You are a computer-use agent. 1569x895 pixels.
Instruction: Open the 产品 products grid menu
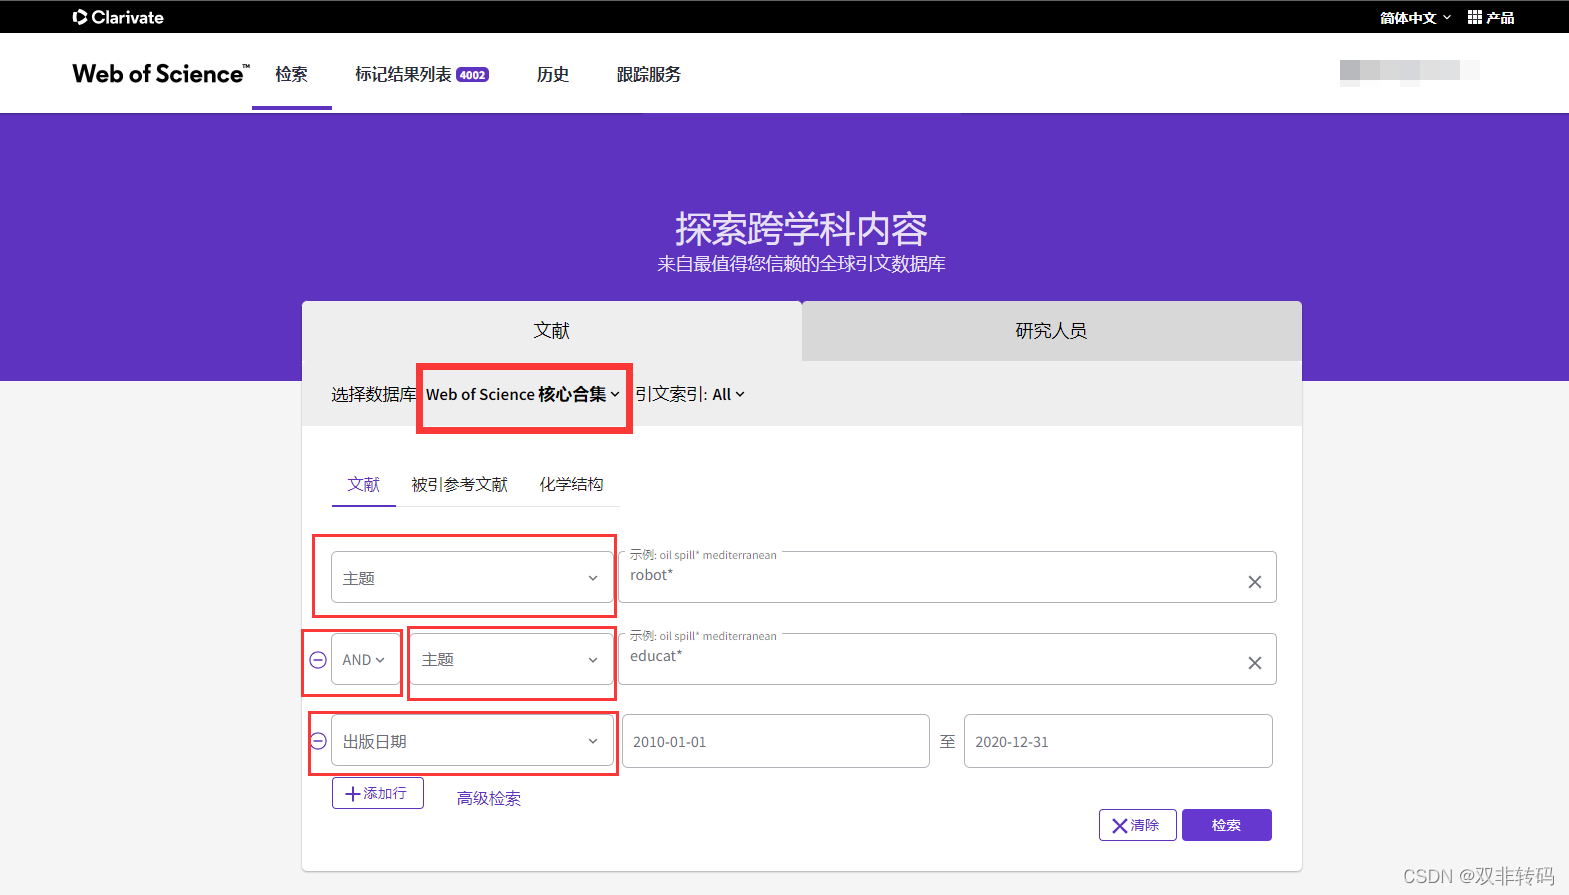[x=1491, y=17]
